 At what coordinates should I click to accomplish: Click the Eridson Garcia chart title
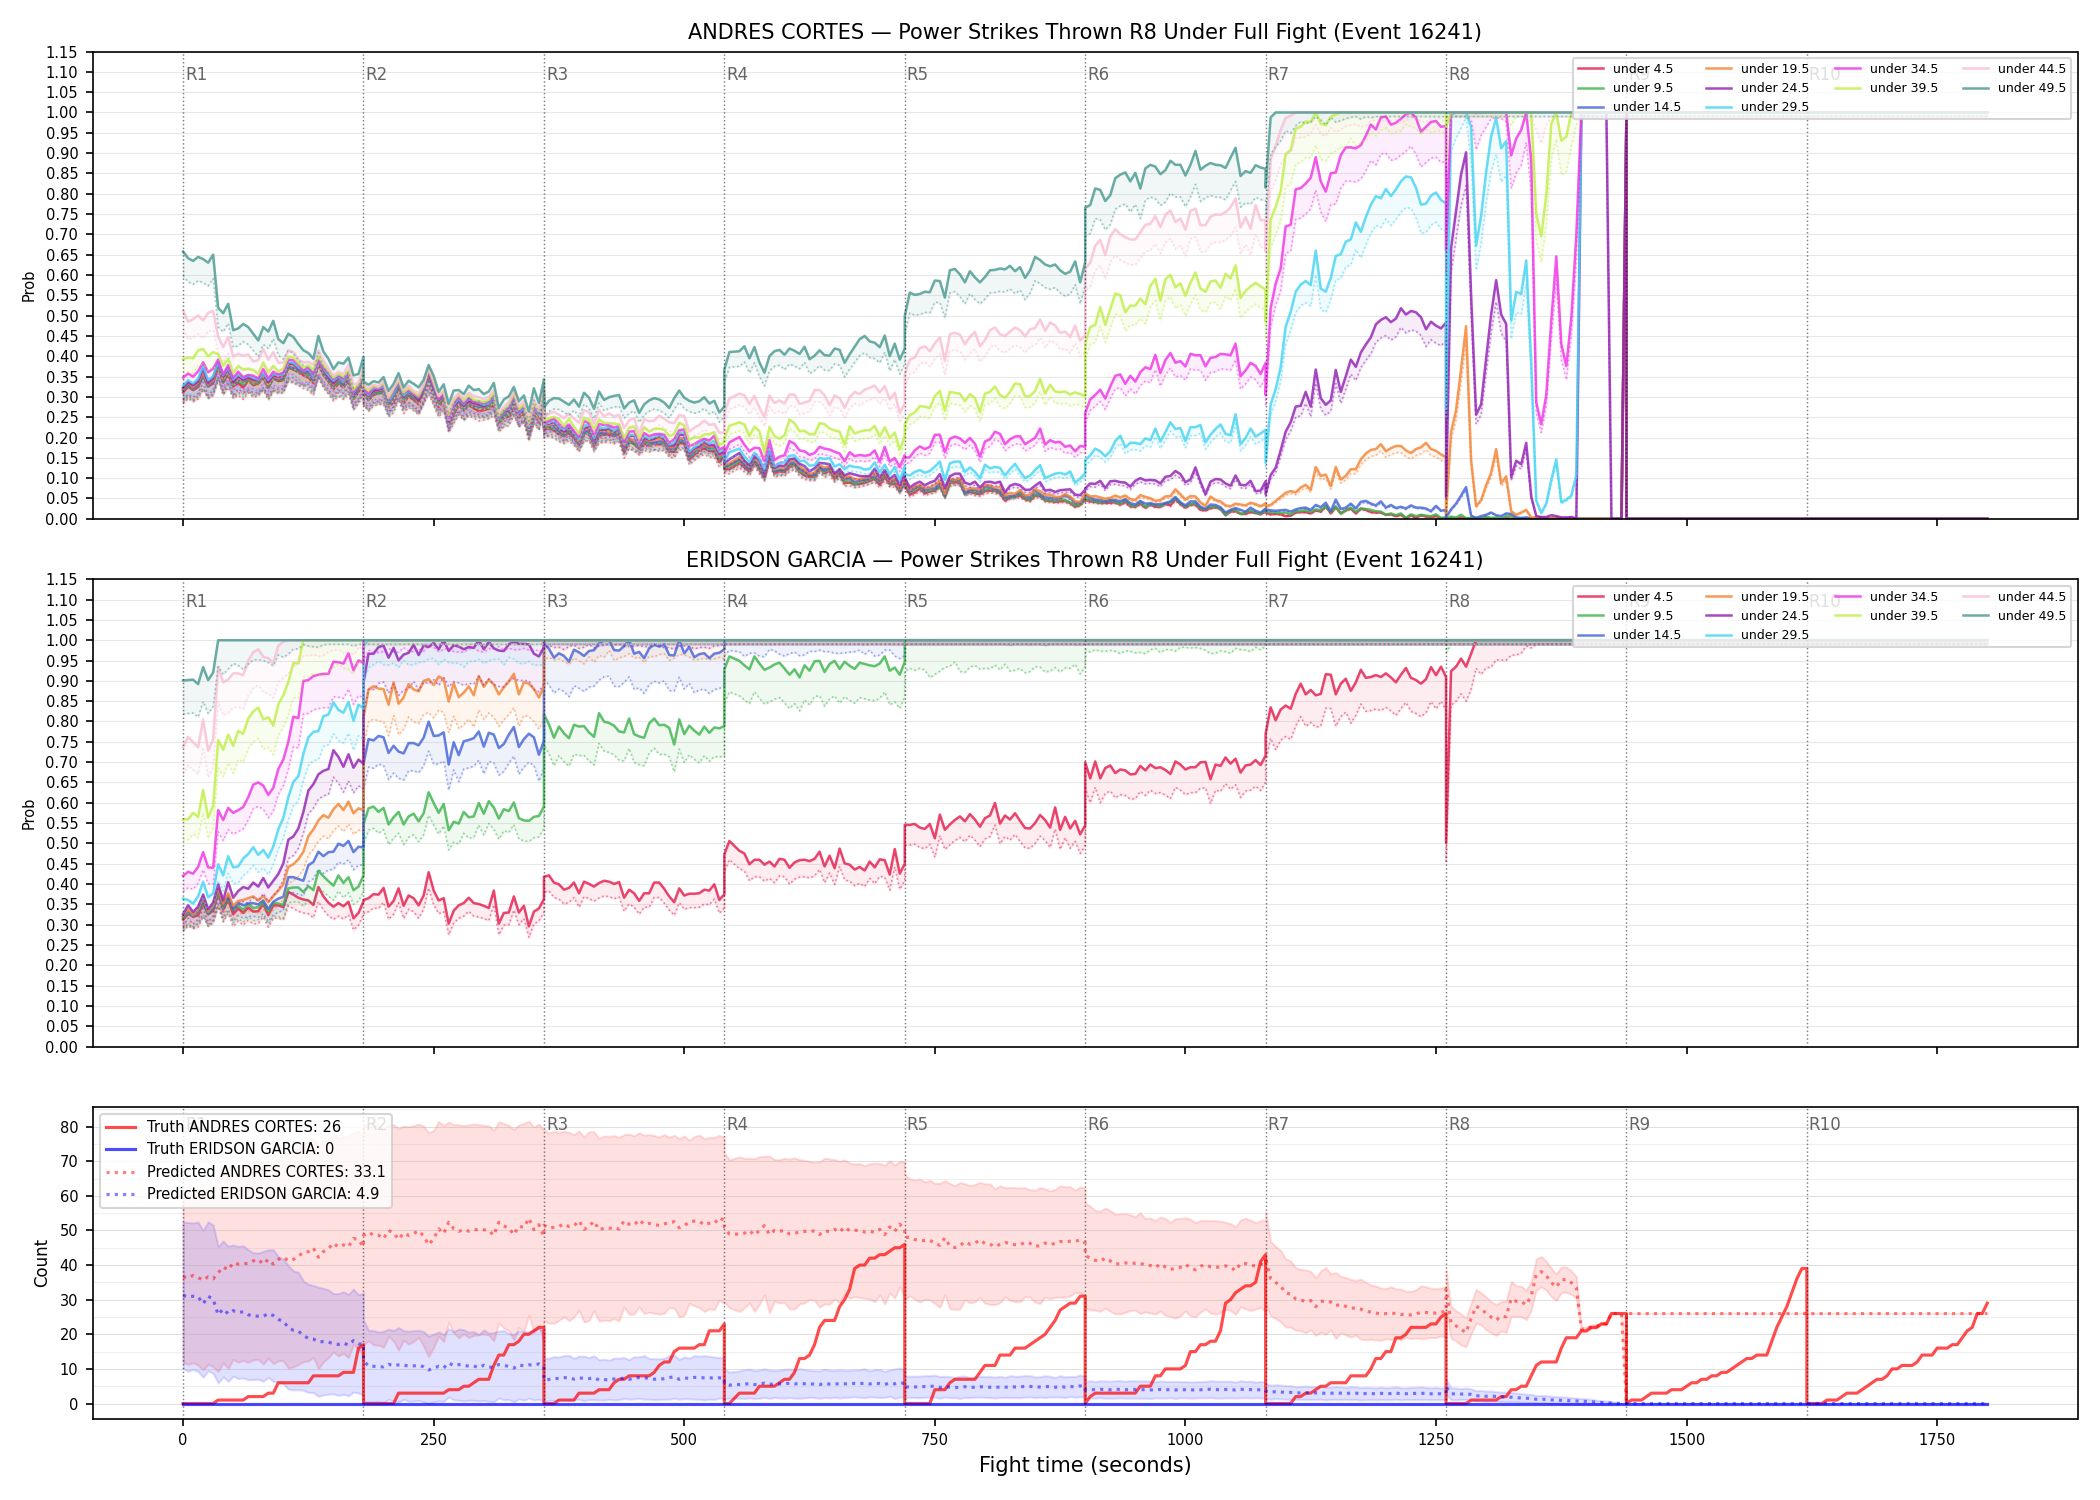coord(1084,560)
